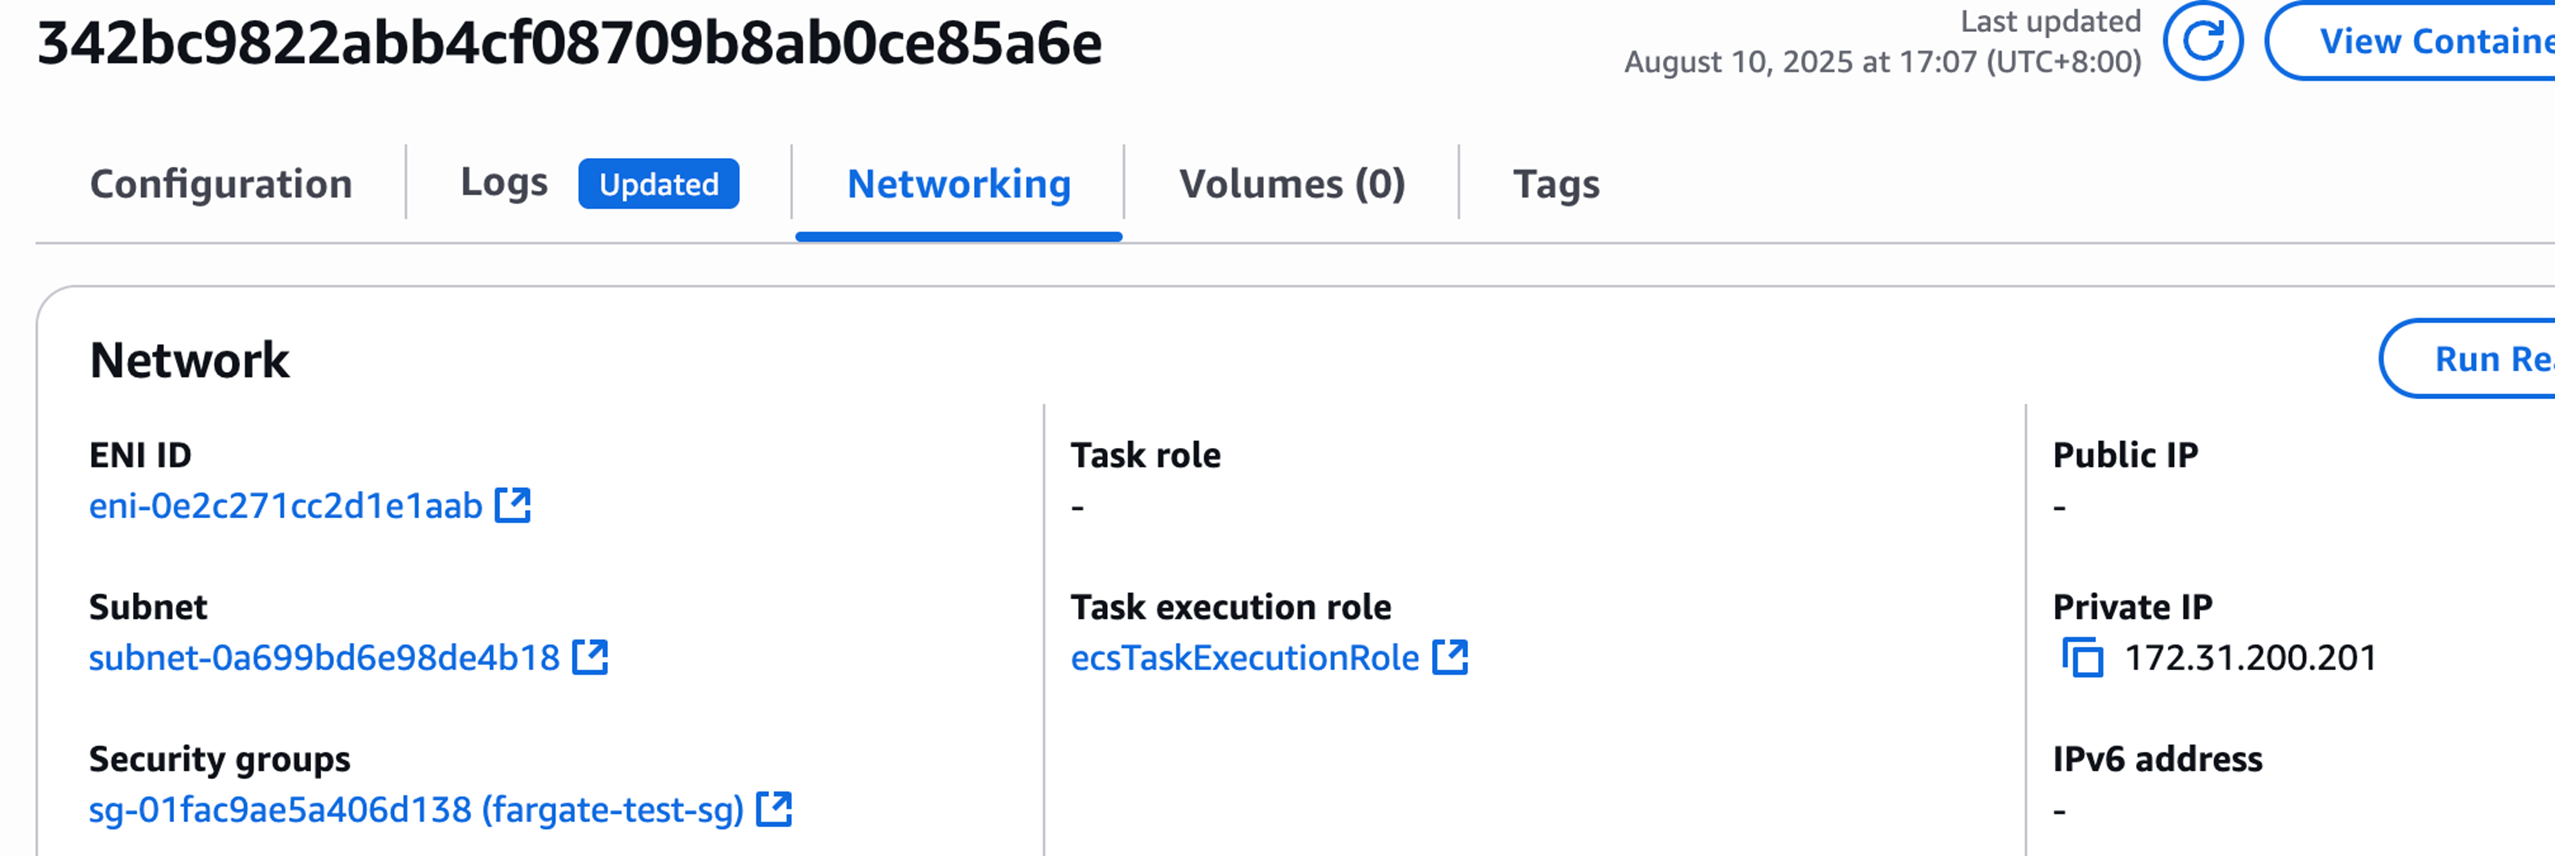Image resolution: width=2555 pixels, height=856 pixels.
Task: Click the Run Reachability button in Network
Action: pyautogui.click(x=2468, y=359)
